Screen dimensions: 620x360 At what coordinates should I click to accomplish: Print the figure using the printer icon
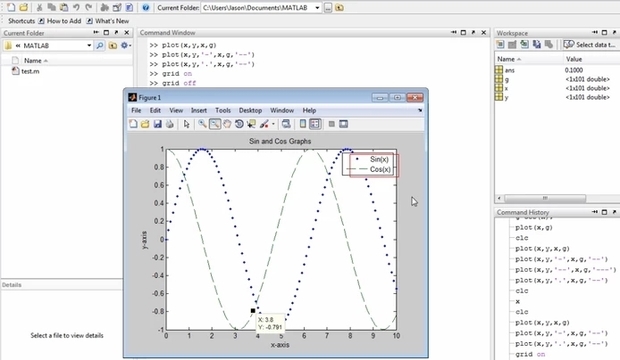170,124
